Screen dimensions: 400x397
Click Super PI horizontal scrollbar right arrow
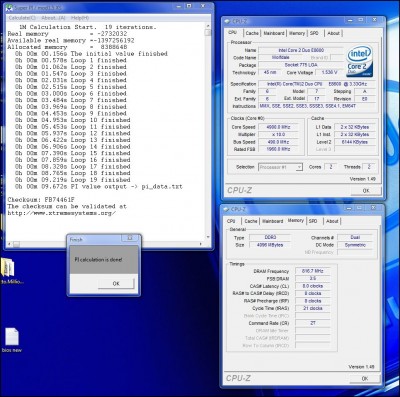(x=201, y=244)
